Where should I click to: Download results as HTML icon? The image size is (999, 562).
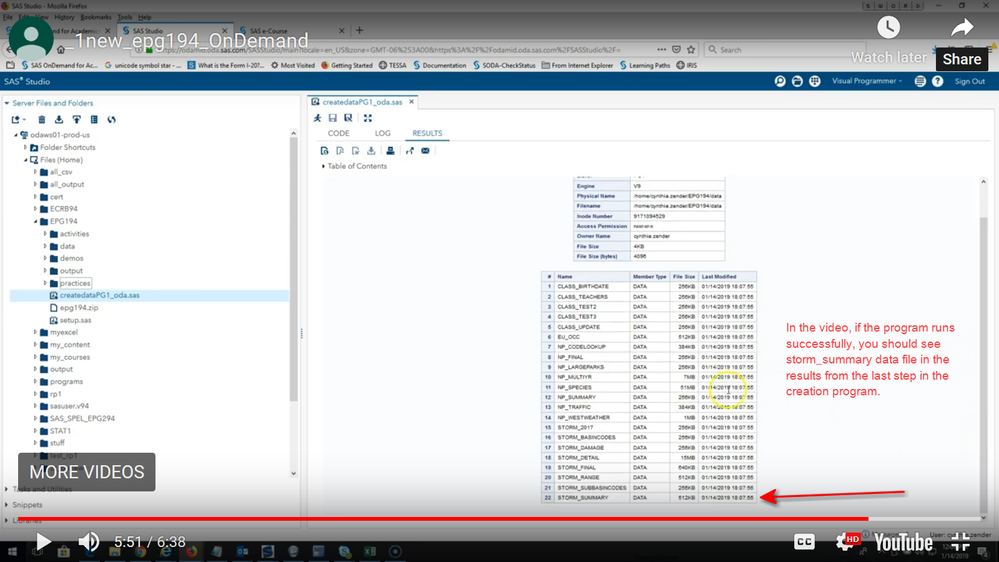click(324, 151)
